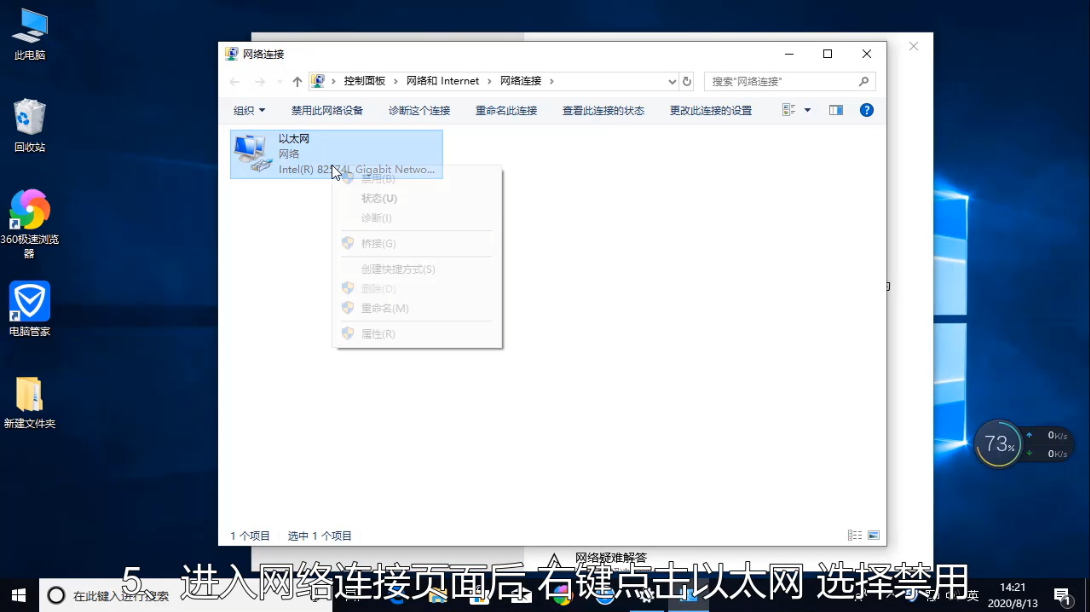
Task: Click the up arrow navigation button
Action: click(297, 81)
